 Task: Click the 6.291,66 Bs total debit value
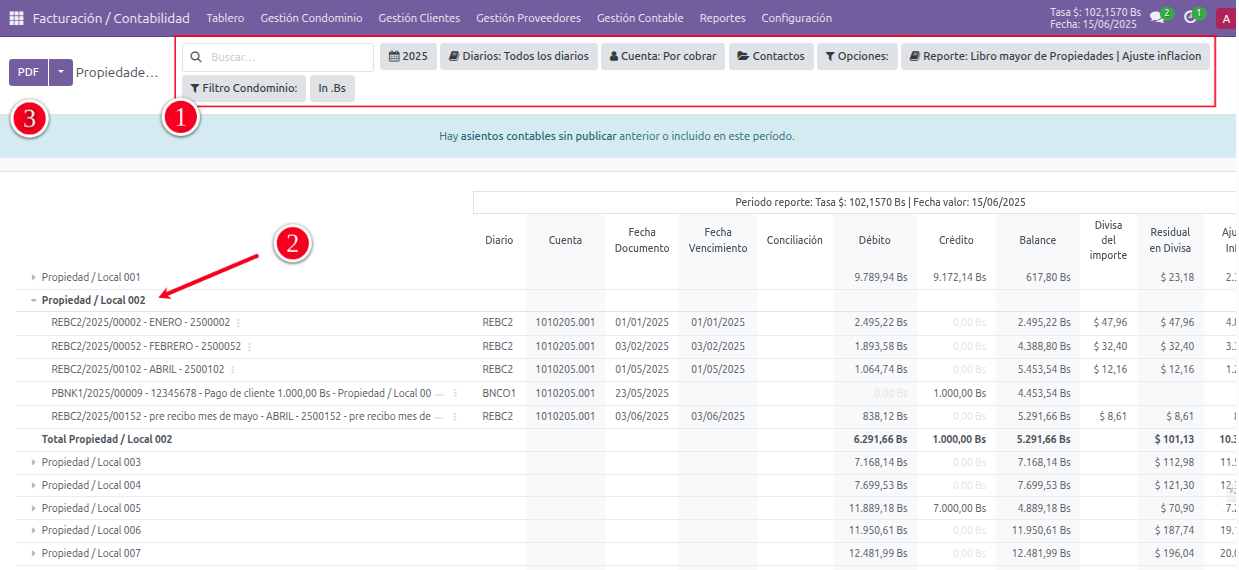pos(880,439)
